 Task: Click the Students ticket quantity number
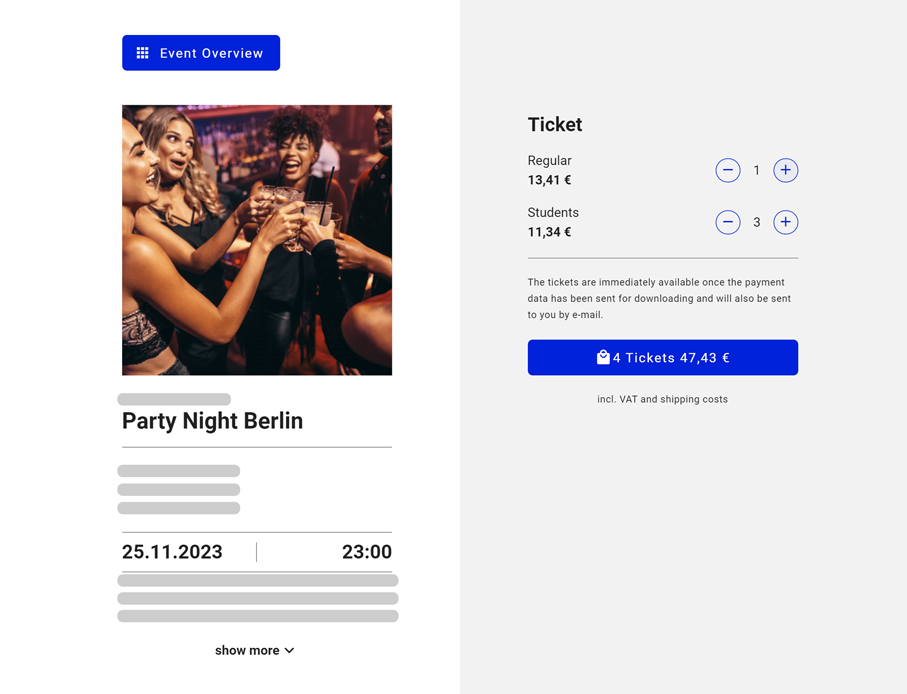click(x=757, y=223)
